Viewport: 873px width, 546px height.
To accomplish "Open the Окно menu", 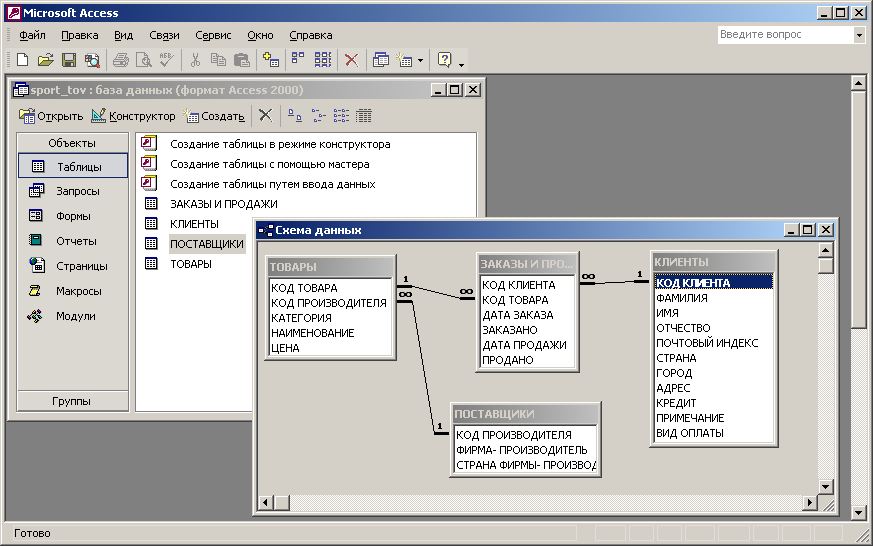I will tap(260, 35).
